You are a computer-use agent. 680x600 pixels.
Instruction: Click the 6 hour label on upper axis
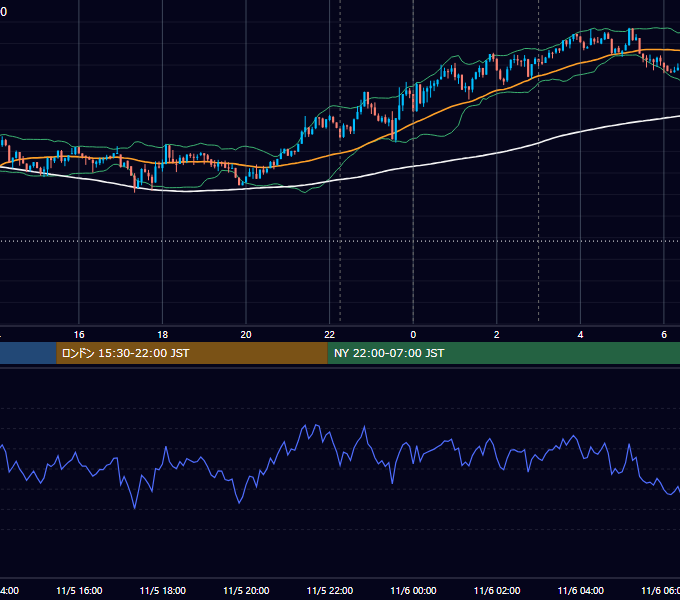[664, 334]
